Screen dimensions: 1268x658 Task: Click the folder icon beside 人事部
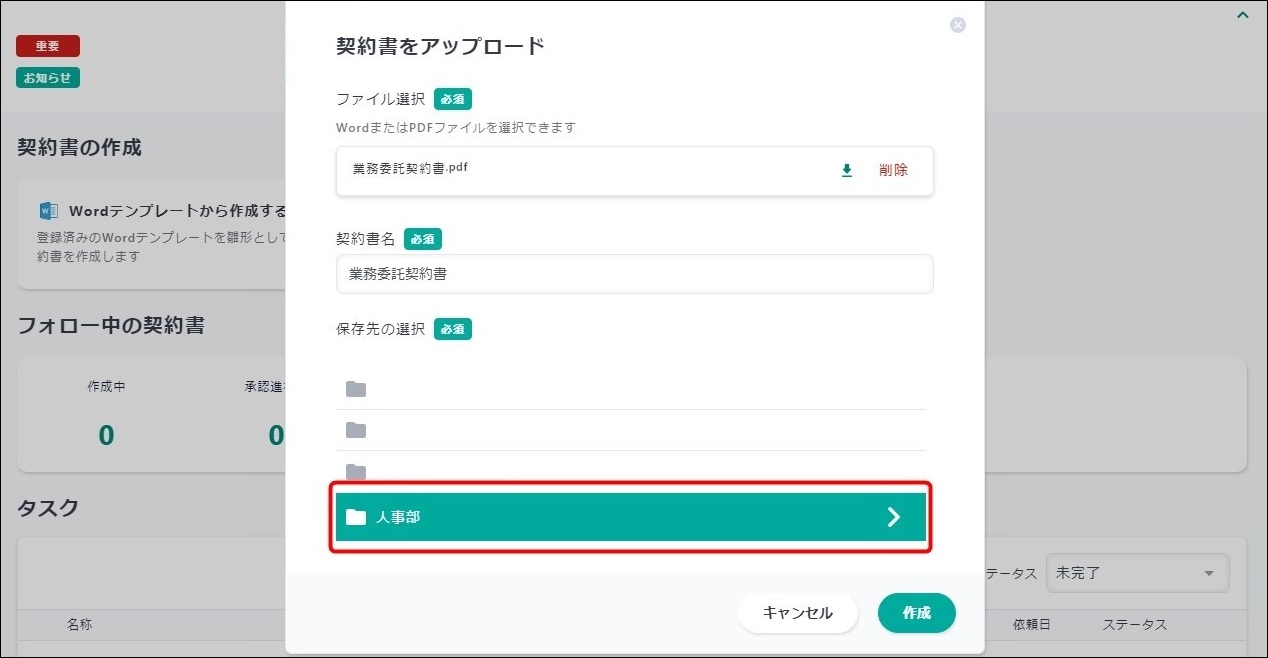pyautogui.click(x=356, y=517)
